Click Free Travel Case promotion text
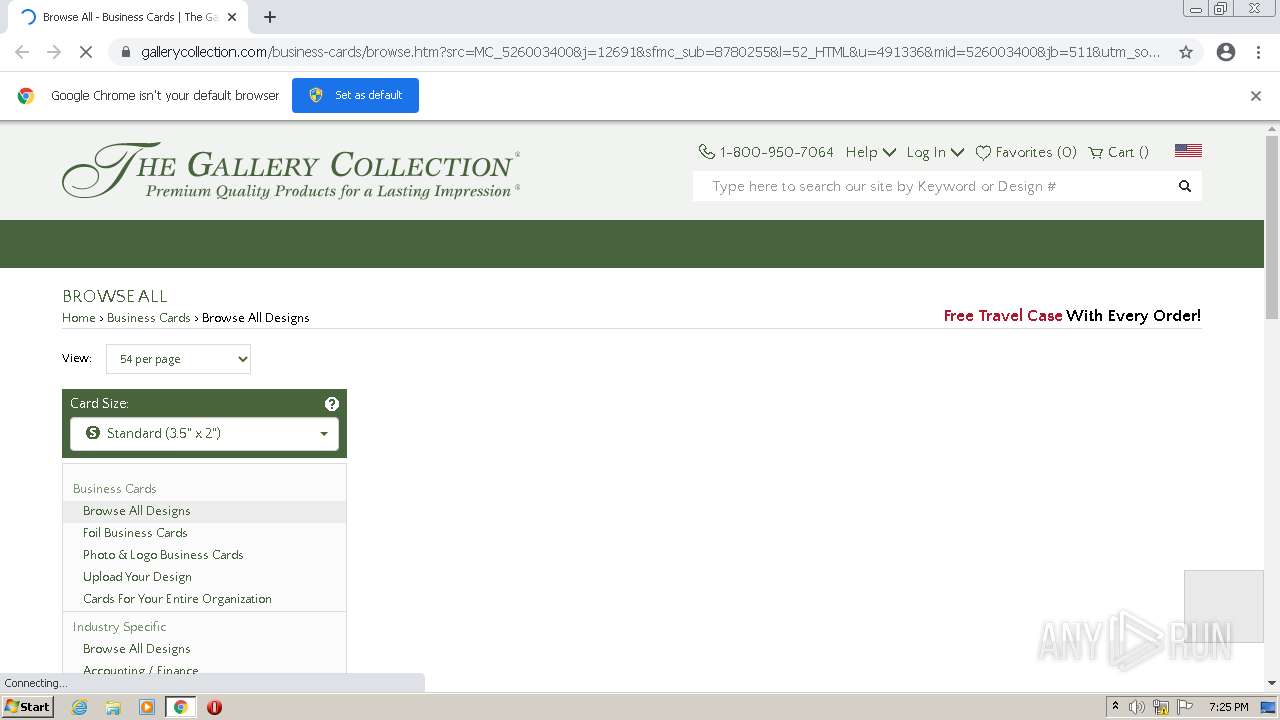 [x=1003, y=316]
